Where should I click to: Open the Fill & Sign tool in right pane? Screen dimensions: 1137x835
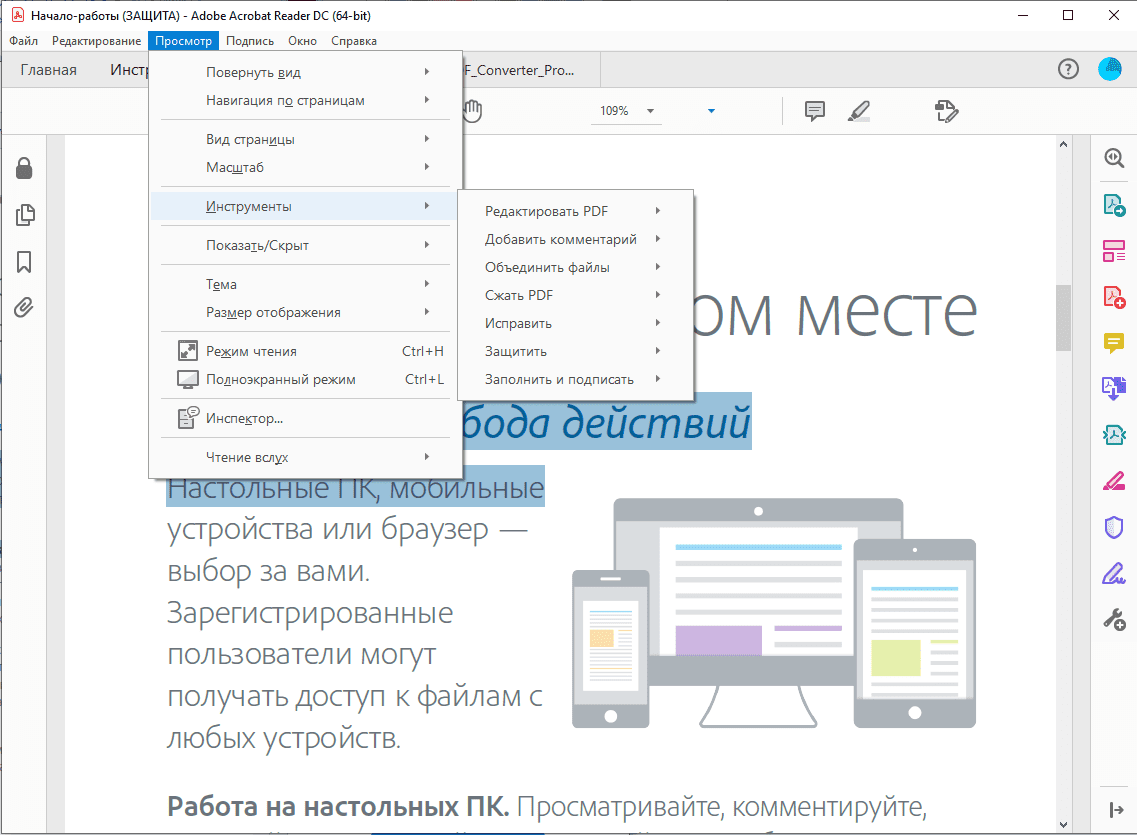click(x=1114, y=573)
